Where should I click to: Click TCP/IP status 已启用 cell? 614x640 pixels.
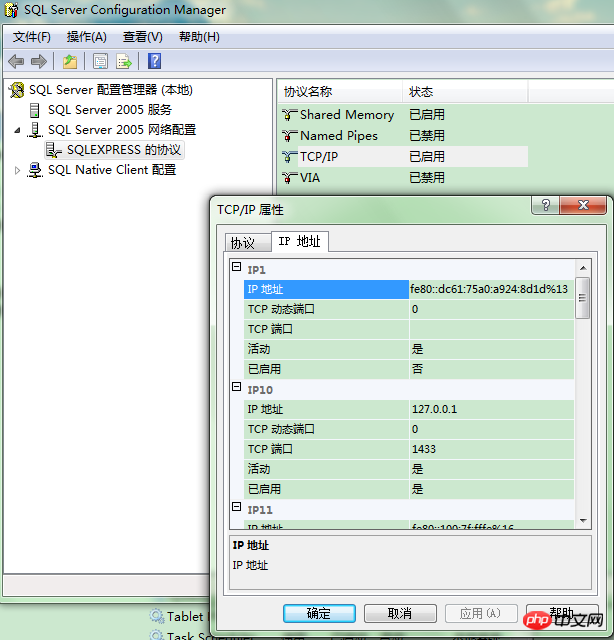pyautogui.click(x=427, y=157)
